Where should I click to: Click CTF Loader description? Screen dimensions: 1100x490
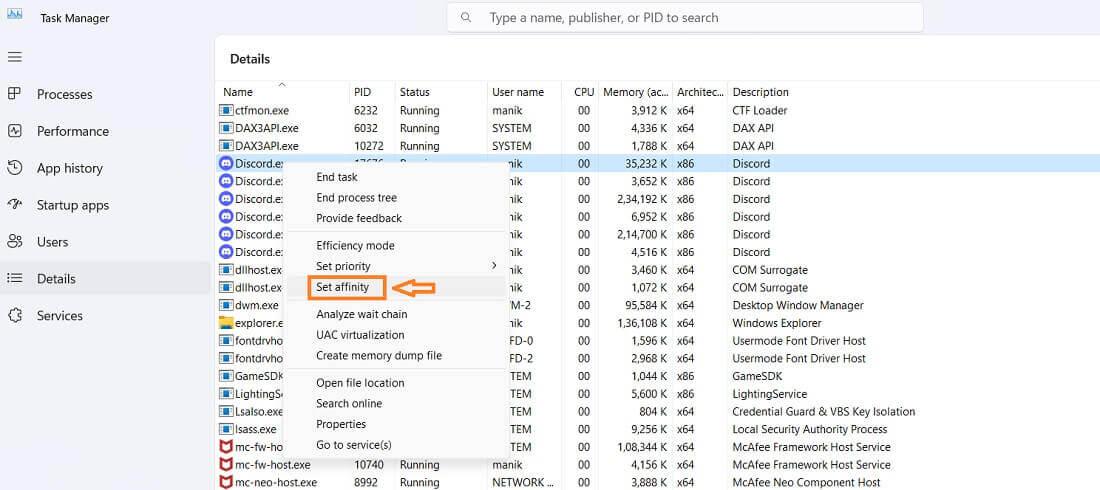[760, 110]
